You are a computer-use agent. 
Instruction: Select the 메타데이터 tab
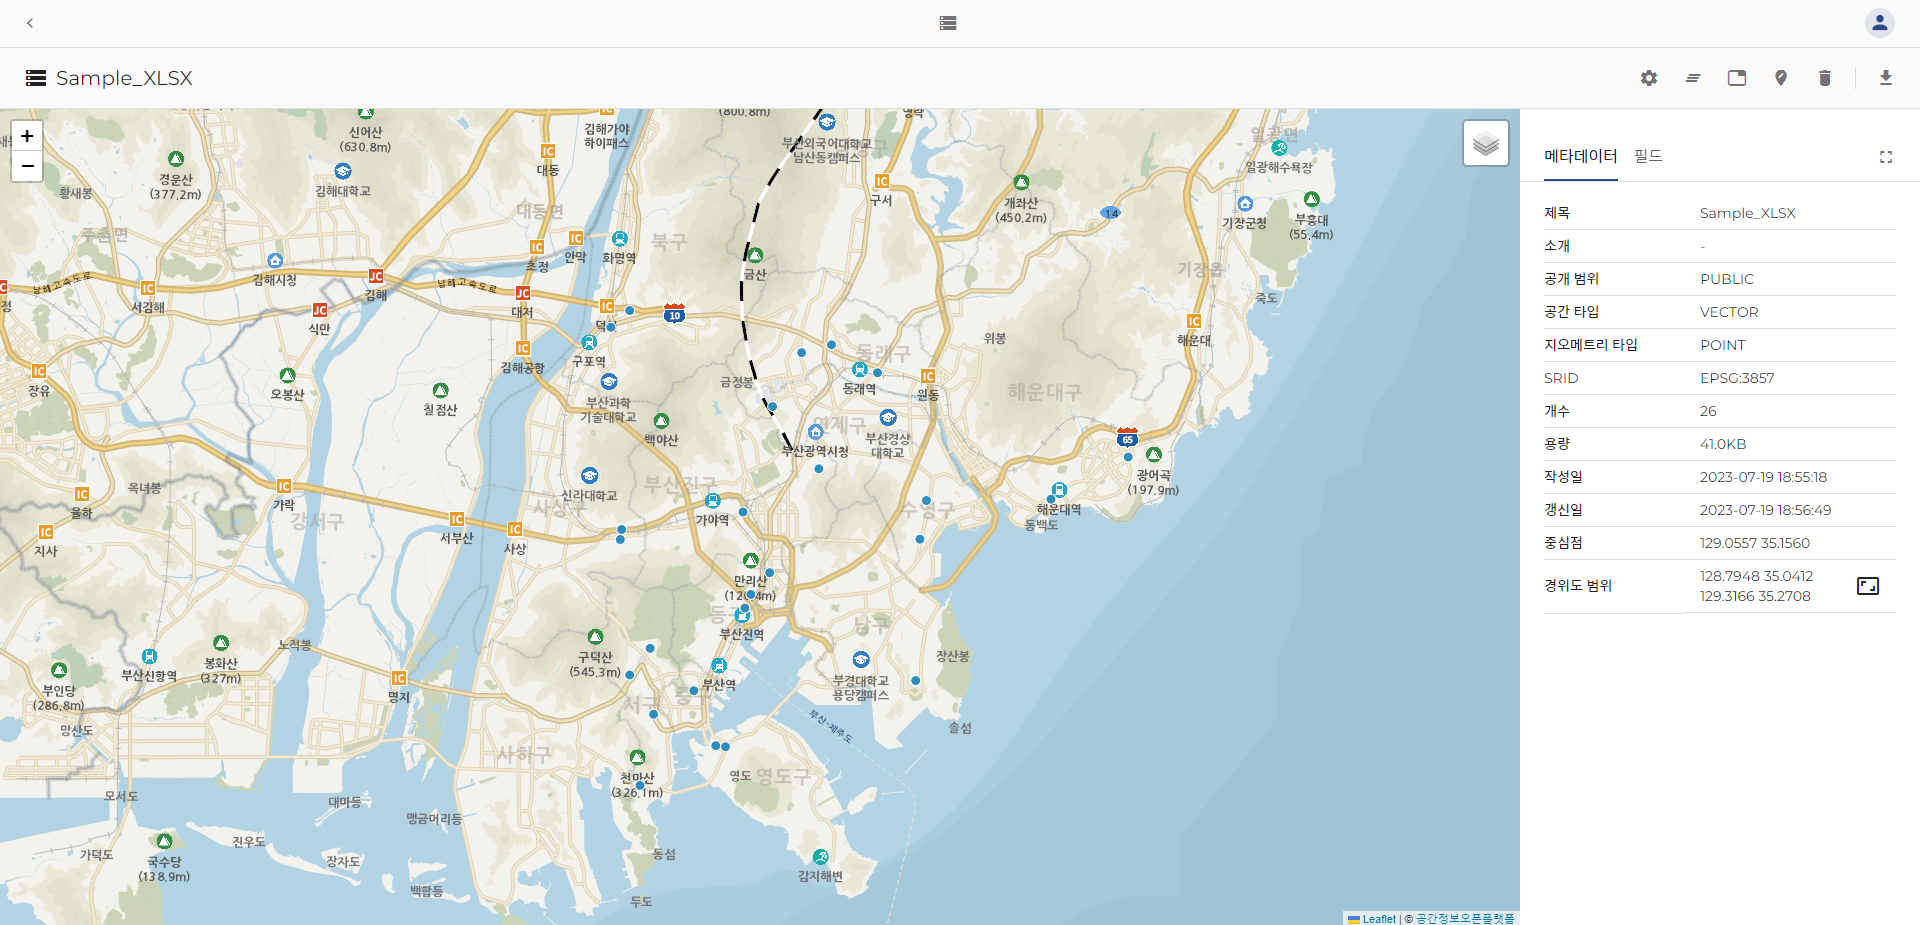[x=1580, y=156]
